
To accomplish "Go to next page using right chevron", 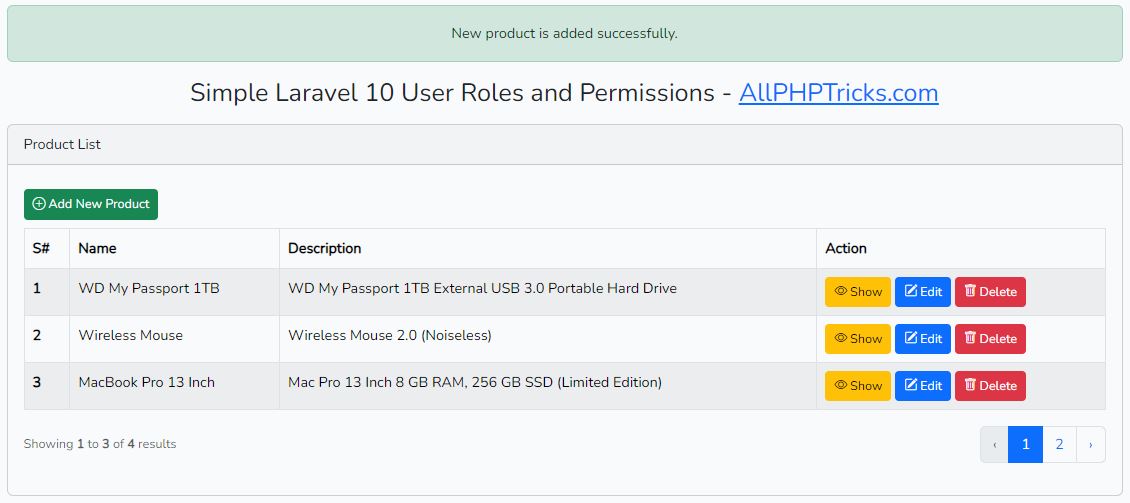I will 1090,444.
